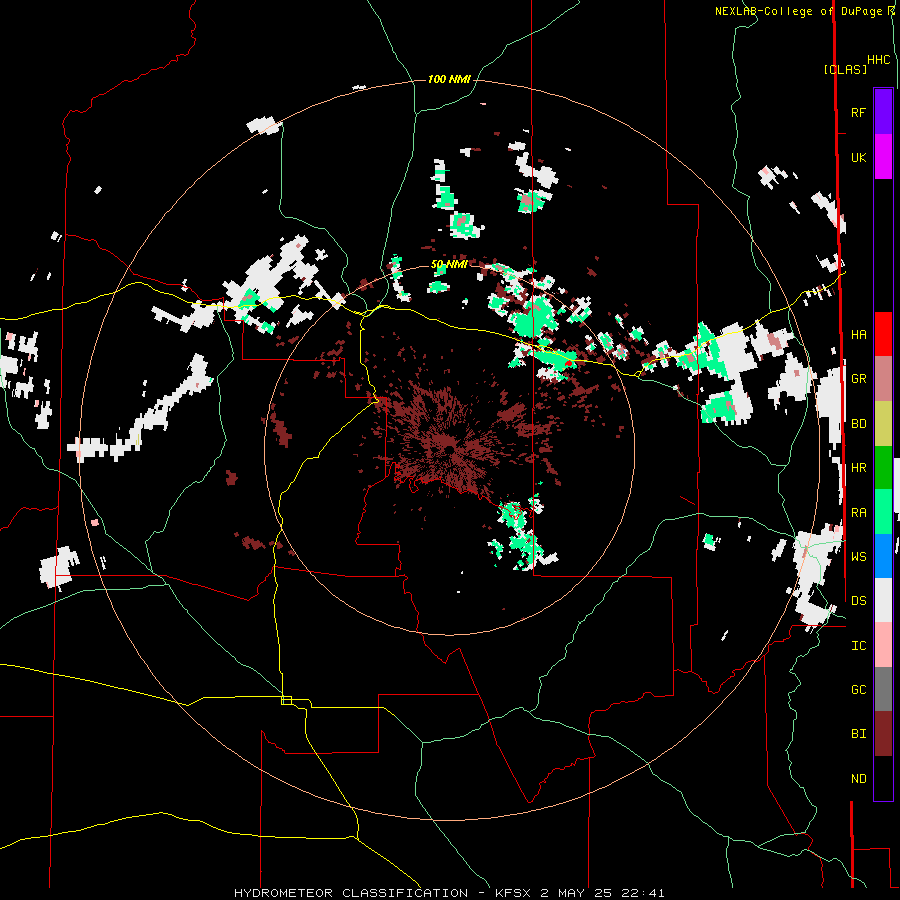Click the radar site center point
This screenshot has height=900, width=900.
pos(449,450)
